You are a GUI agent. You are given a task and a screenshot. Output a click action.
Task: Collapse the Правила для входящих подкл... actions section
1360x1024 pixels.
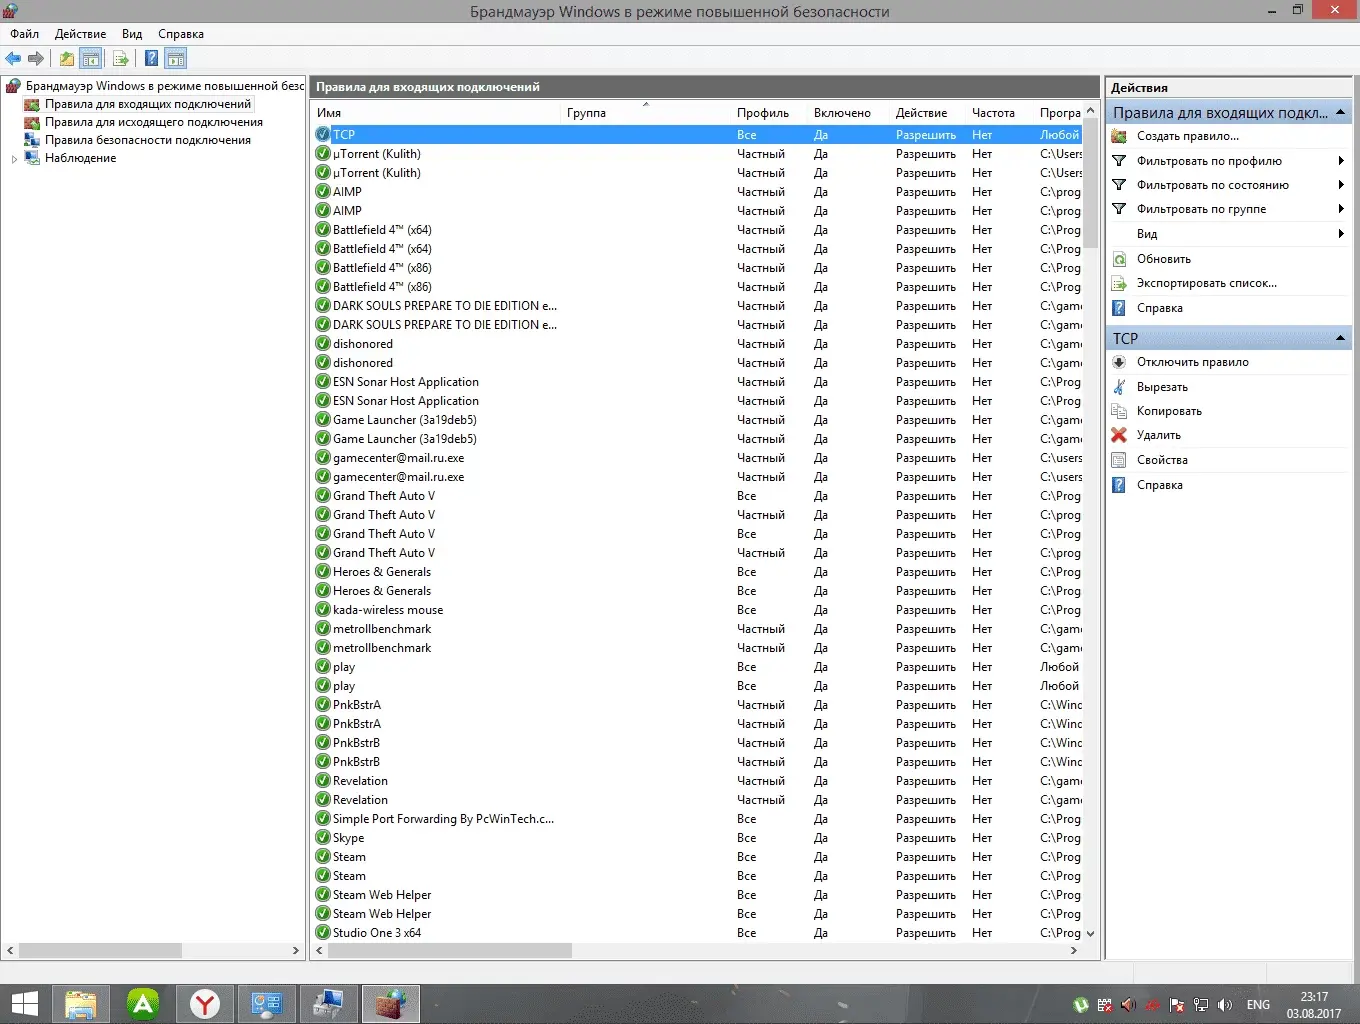pos(1340,112)
